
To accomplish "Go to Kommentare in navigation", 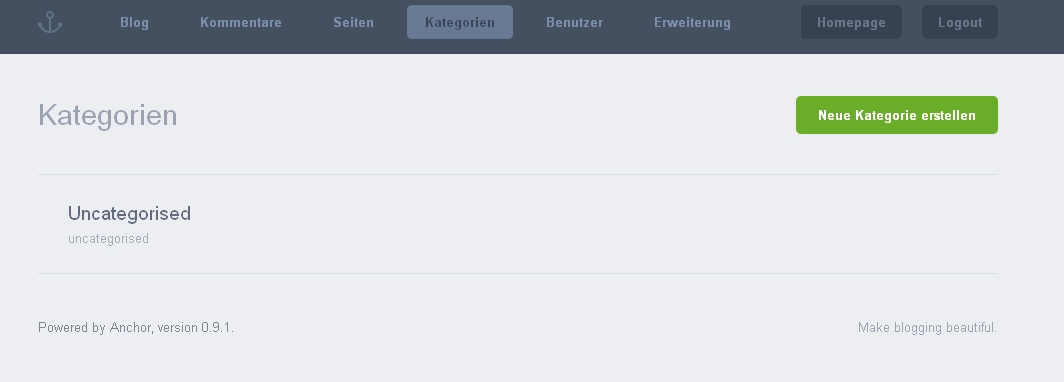I will [241, 22].
